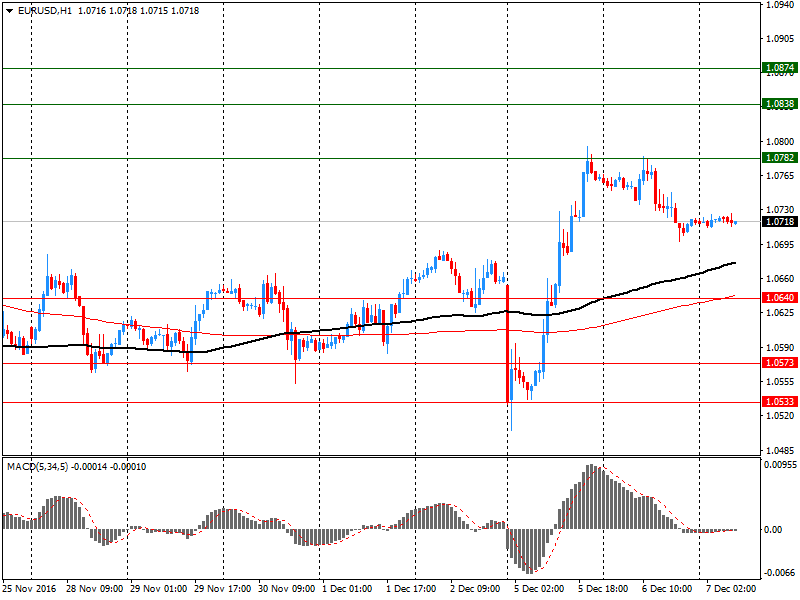Click the 1.0765 price scale value
Image resolution: width=800 pixels, height=600 pixels.
pos(780,176)
